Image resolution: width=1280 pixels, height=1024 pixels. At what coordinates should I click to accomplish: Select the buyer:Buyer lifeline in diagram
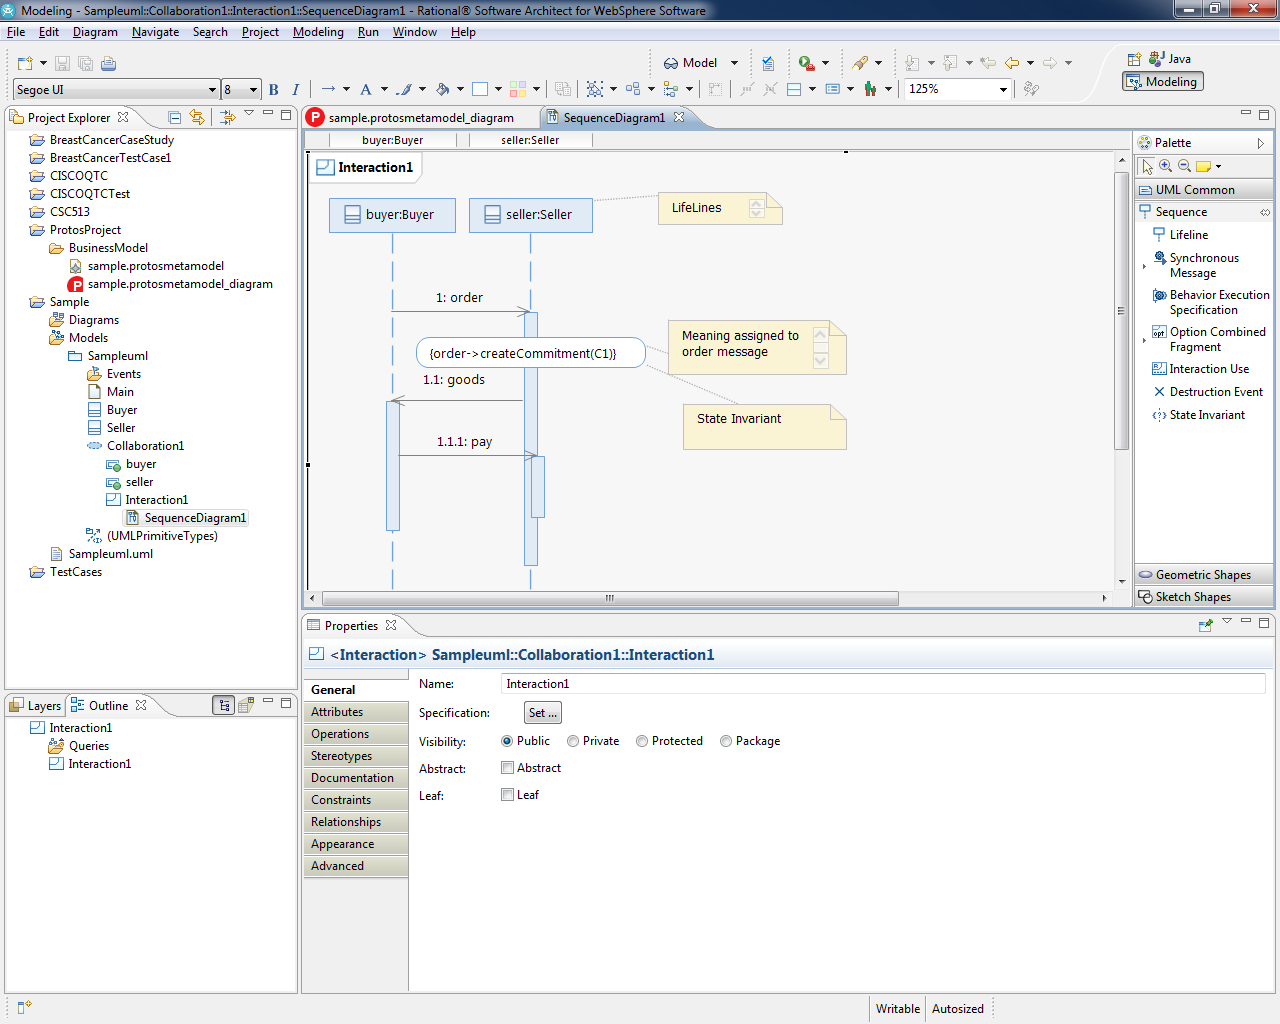(x=392, y=215)
